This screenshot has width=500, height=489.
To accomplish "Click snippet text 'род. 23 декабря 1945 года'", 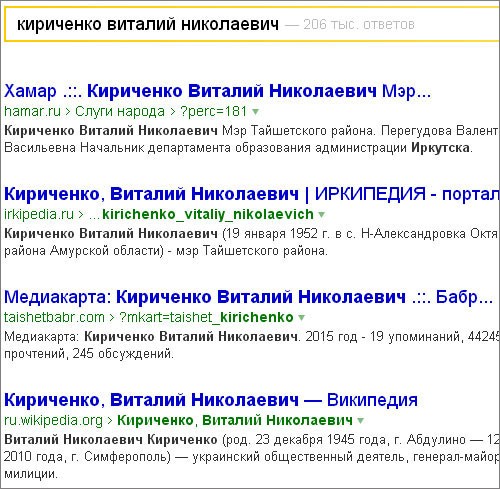I will tap(306, 440).
